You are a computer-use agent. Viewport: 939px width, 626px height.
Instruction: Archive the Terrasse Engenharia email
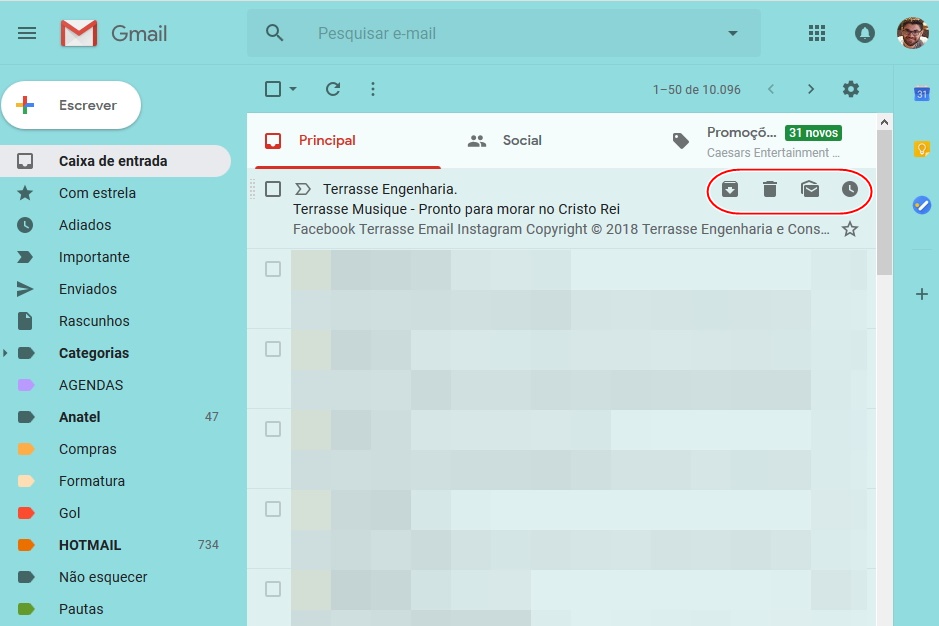[729, 189]
